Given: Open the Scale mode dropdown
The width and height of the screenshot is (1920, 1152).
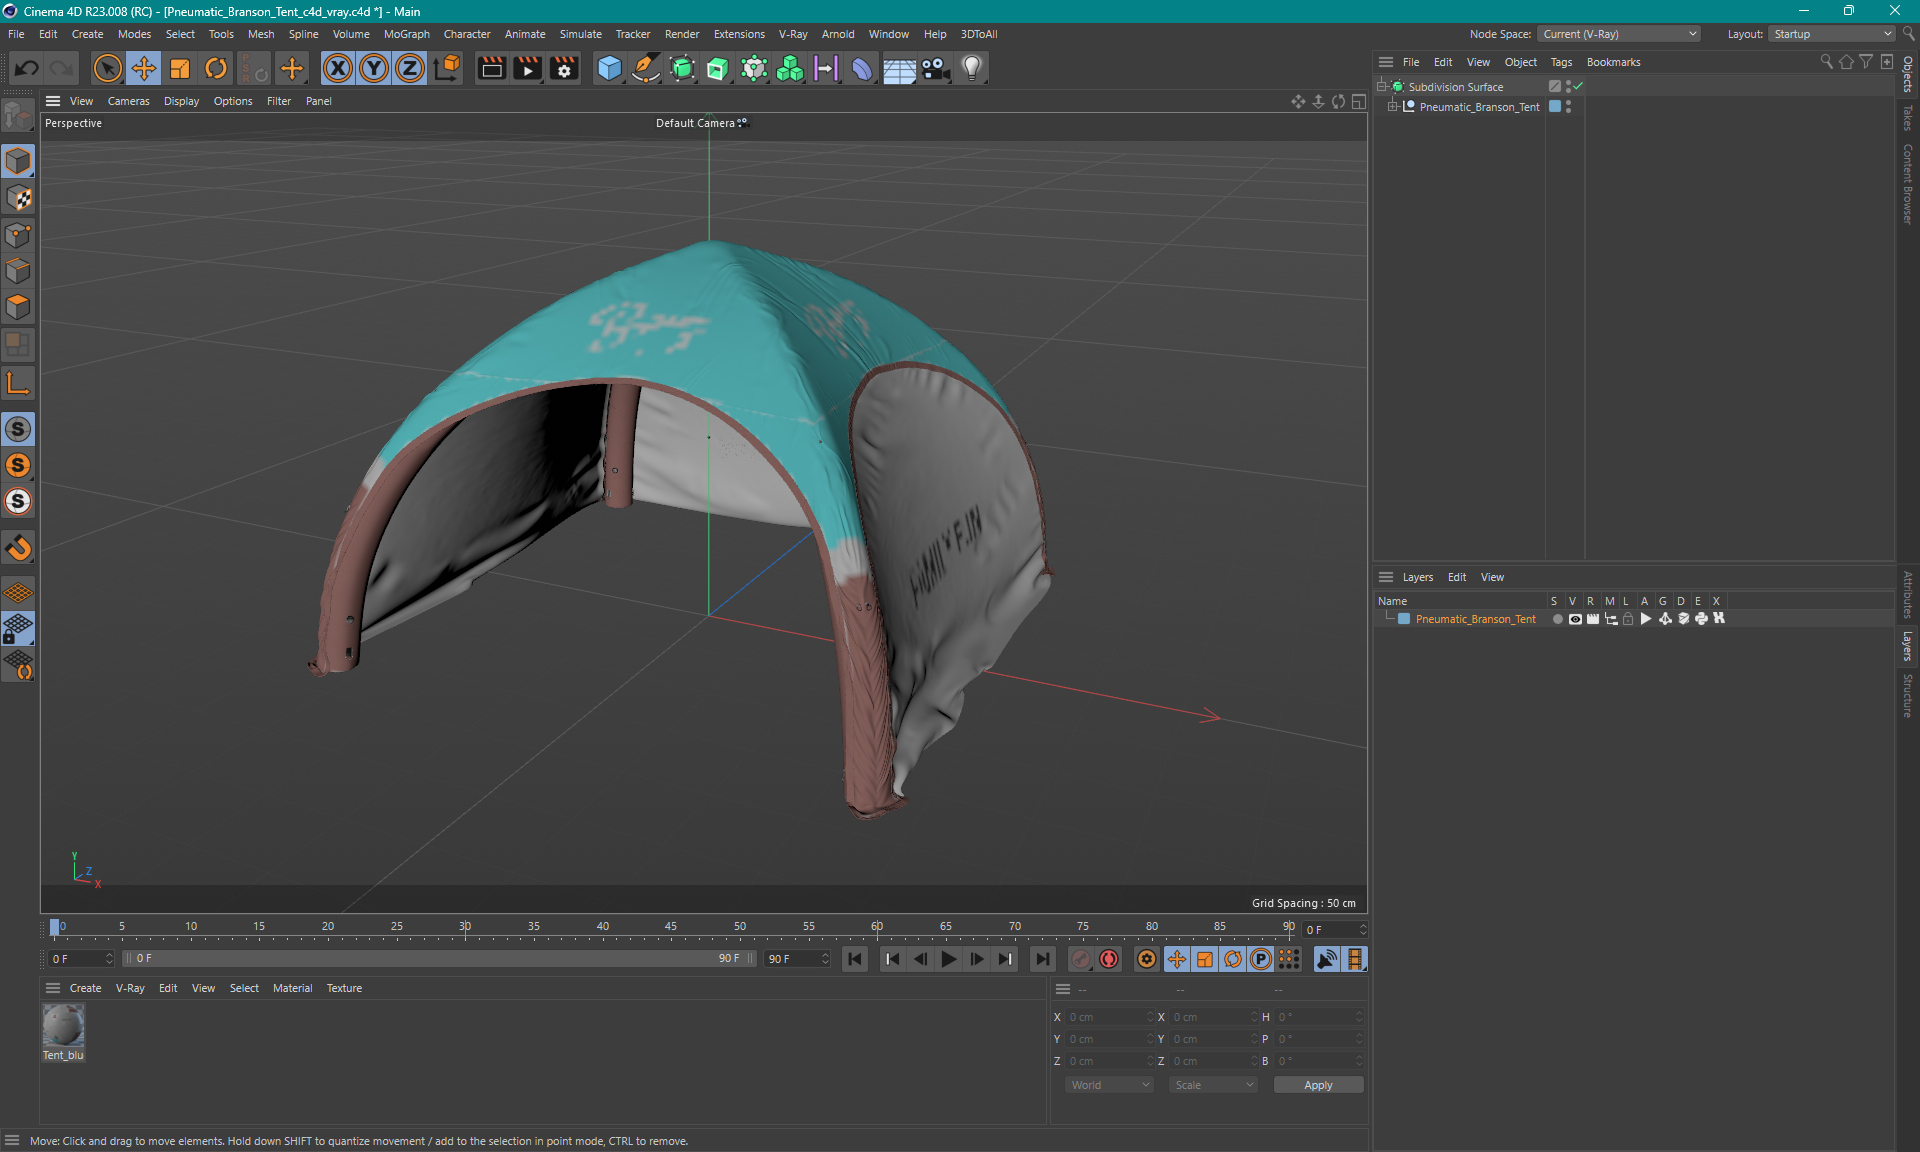Looking at the screenshot, I should click(x=1214, y=1085).
